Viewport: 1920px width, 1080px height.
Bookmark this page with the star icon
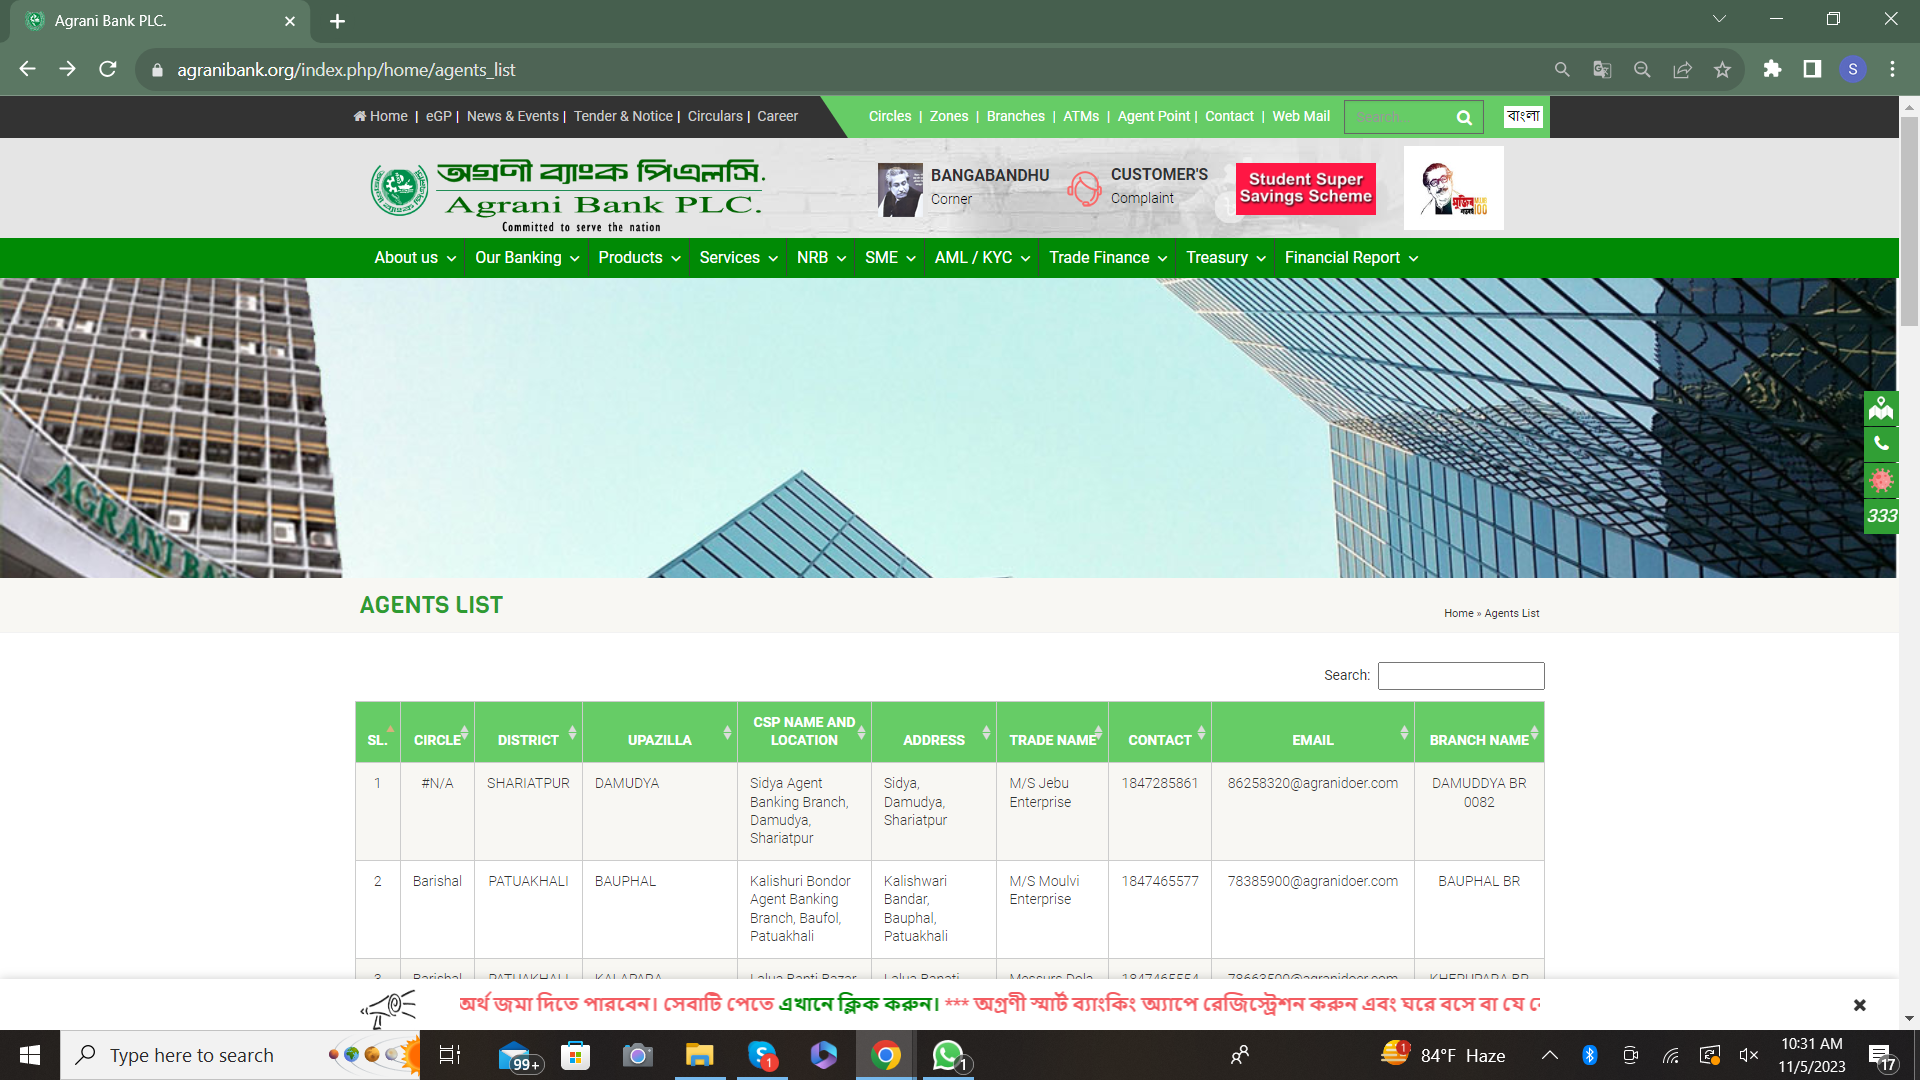pyautogui.click(x=1722, y=69)
